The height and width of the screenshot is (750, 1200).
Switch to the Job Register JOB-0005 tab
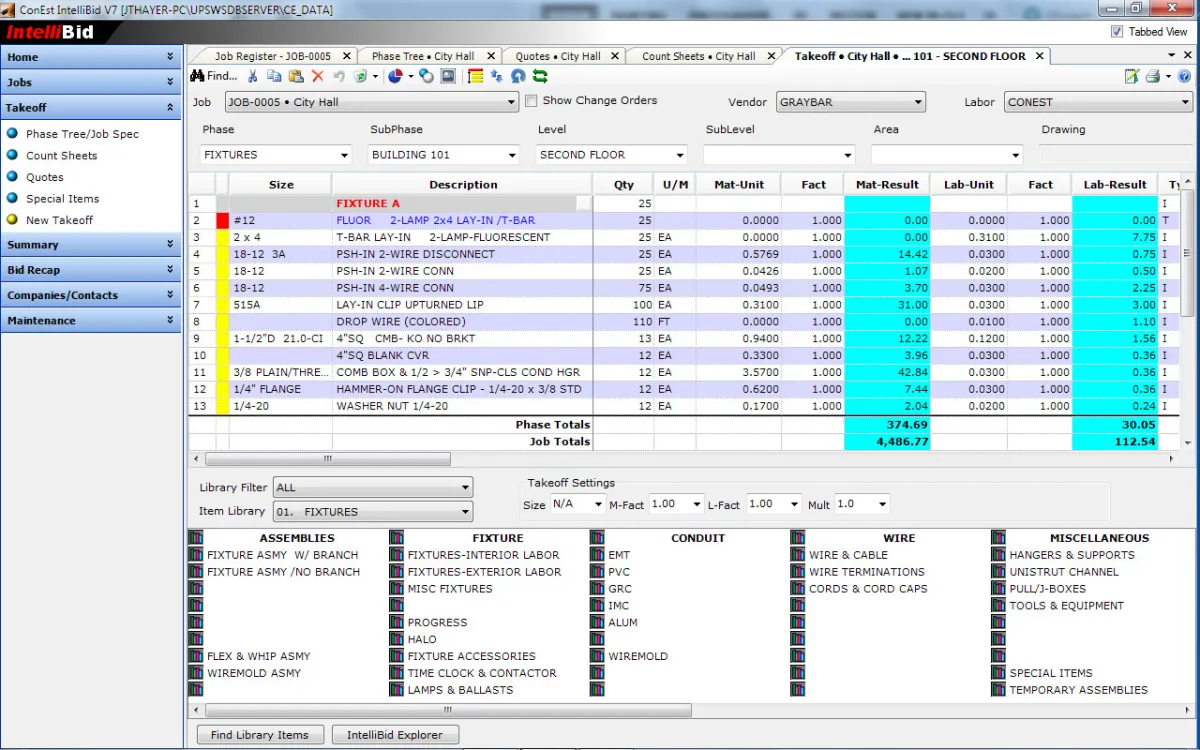[x=272, y=56]
